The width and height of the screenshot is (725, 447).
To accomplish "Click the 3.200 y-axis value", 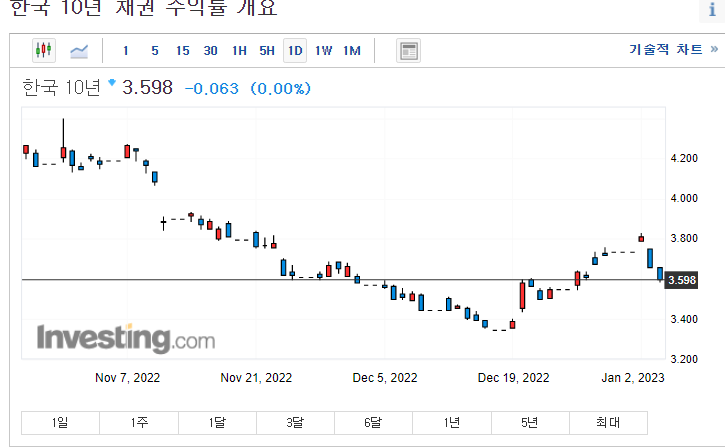I will pos(684,359).
